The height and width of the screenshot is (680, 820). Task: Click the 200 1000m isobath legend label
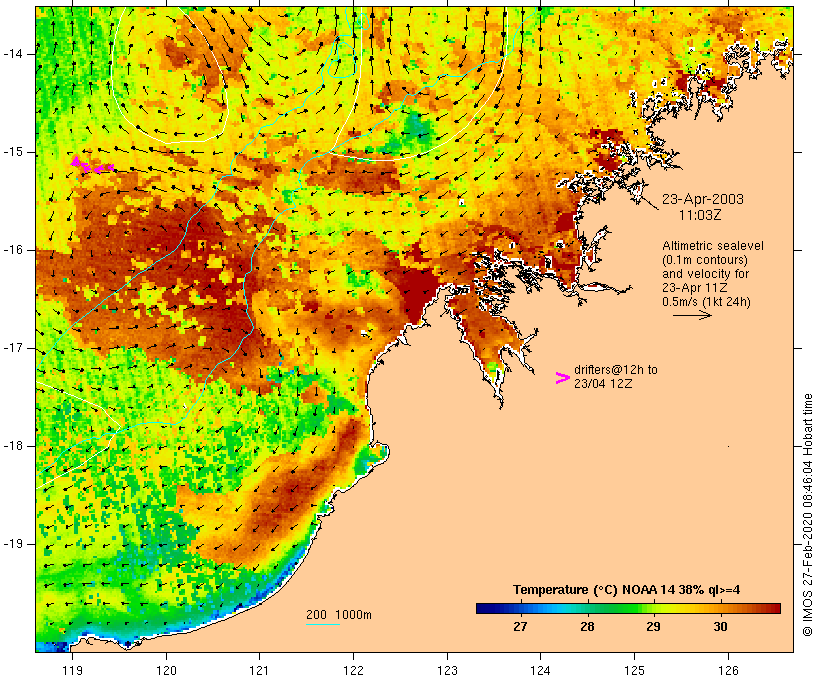click(x=339, y=615)
